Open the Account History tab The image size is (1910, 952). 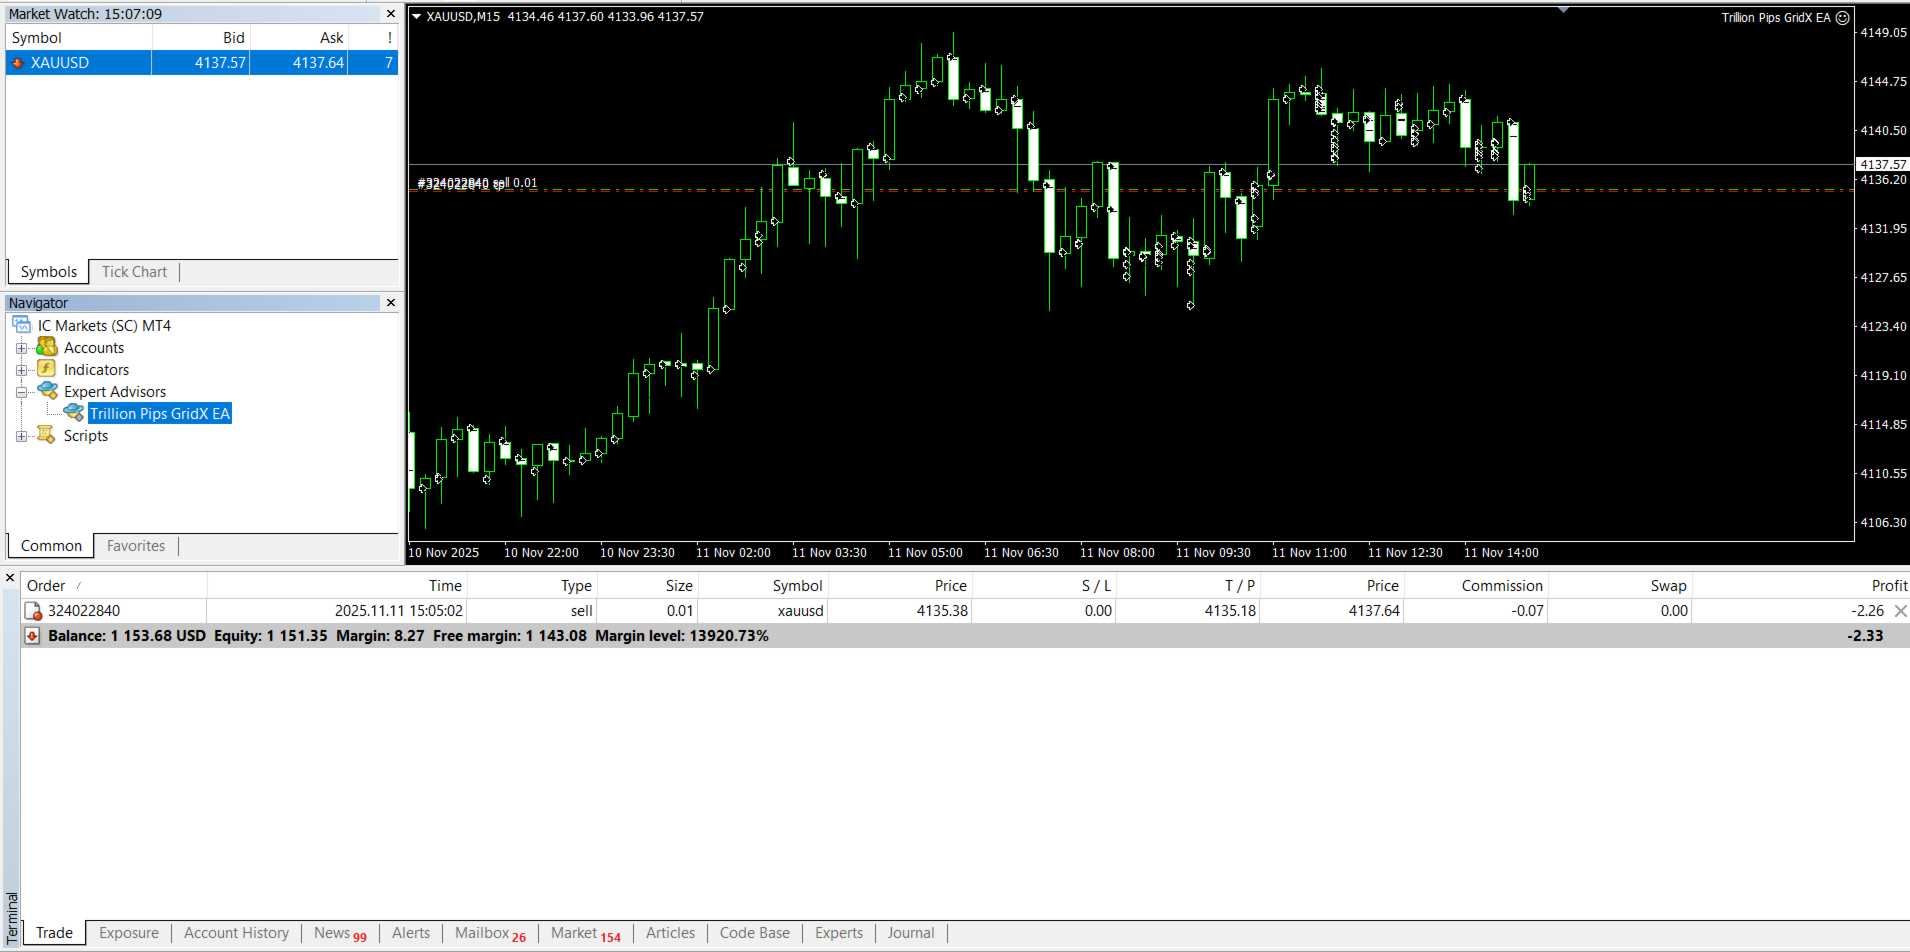point(236,933)
